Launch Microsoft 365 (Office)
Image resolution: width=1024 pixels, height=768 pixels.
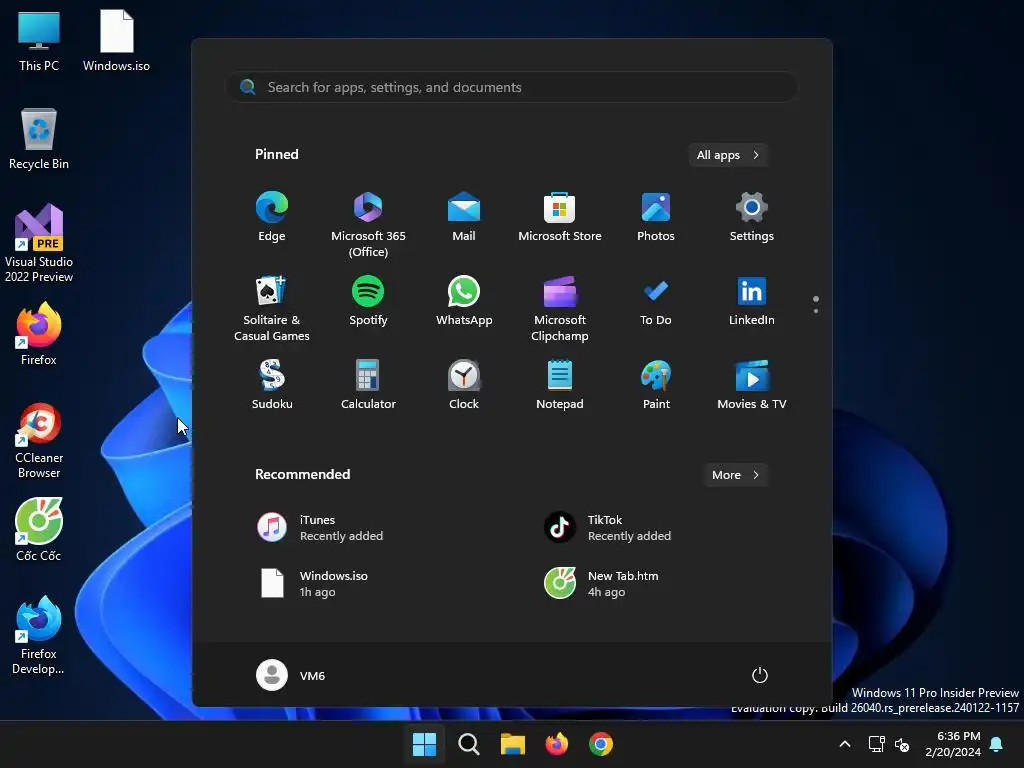[x=368, y=225]
